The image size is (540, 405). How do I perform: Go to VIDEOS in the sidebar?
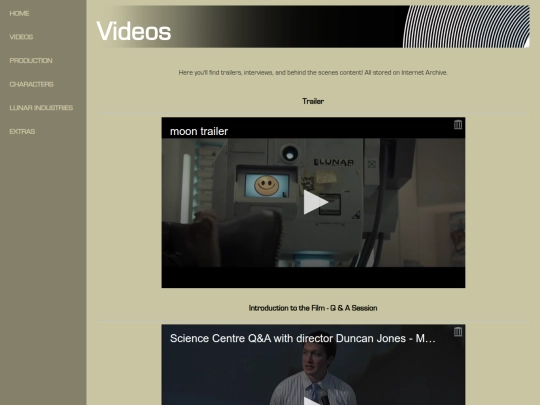click(21, 37)
